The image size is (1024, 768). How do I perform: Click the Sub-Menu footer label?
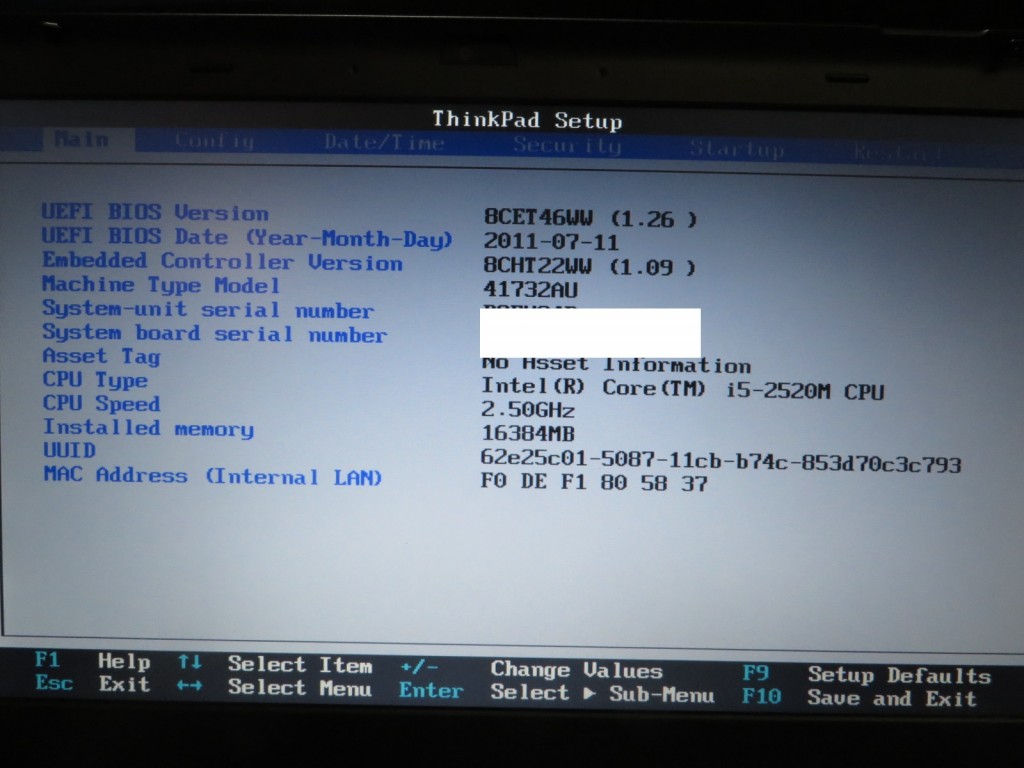(x=662, y=694)
